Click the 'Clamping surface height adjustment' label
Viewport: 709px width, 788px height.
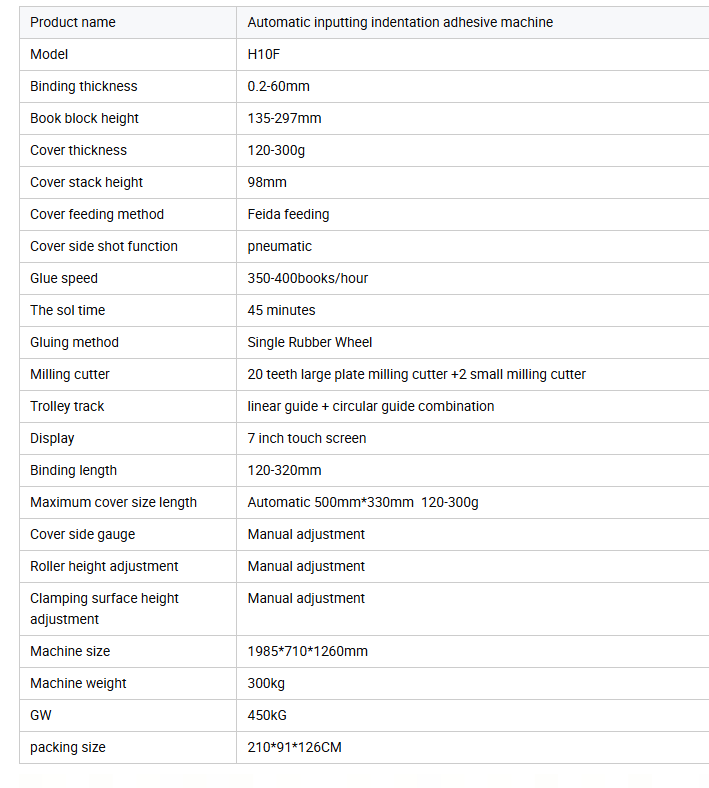tap(104, 609)
